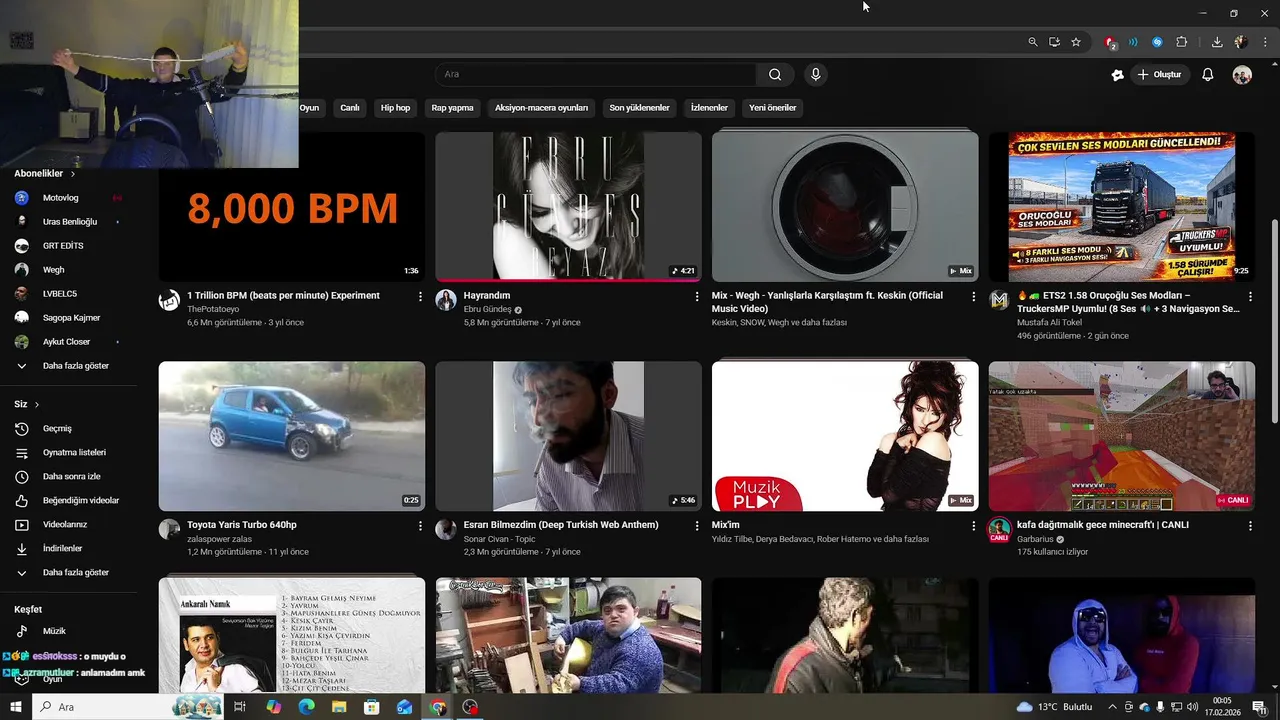Bookmark this page with the star icon

pyautogui.click(x=1076, y=42)
